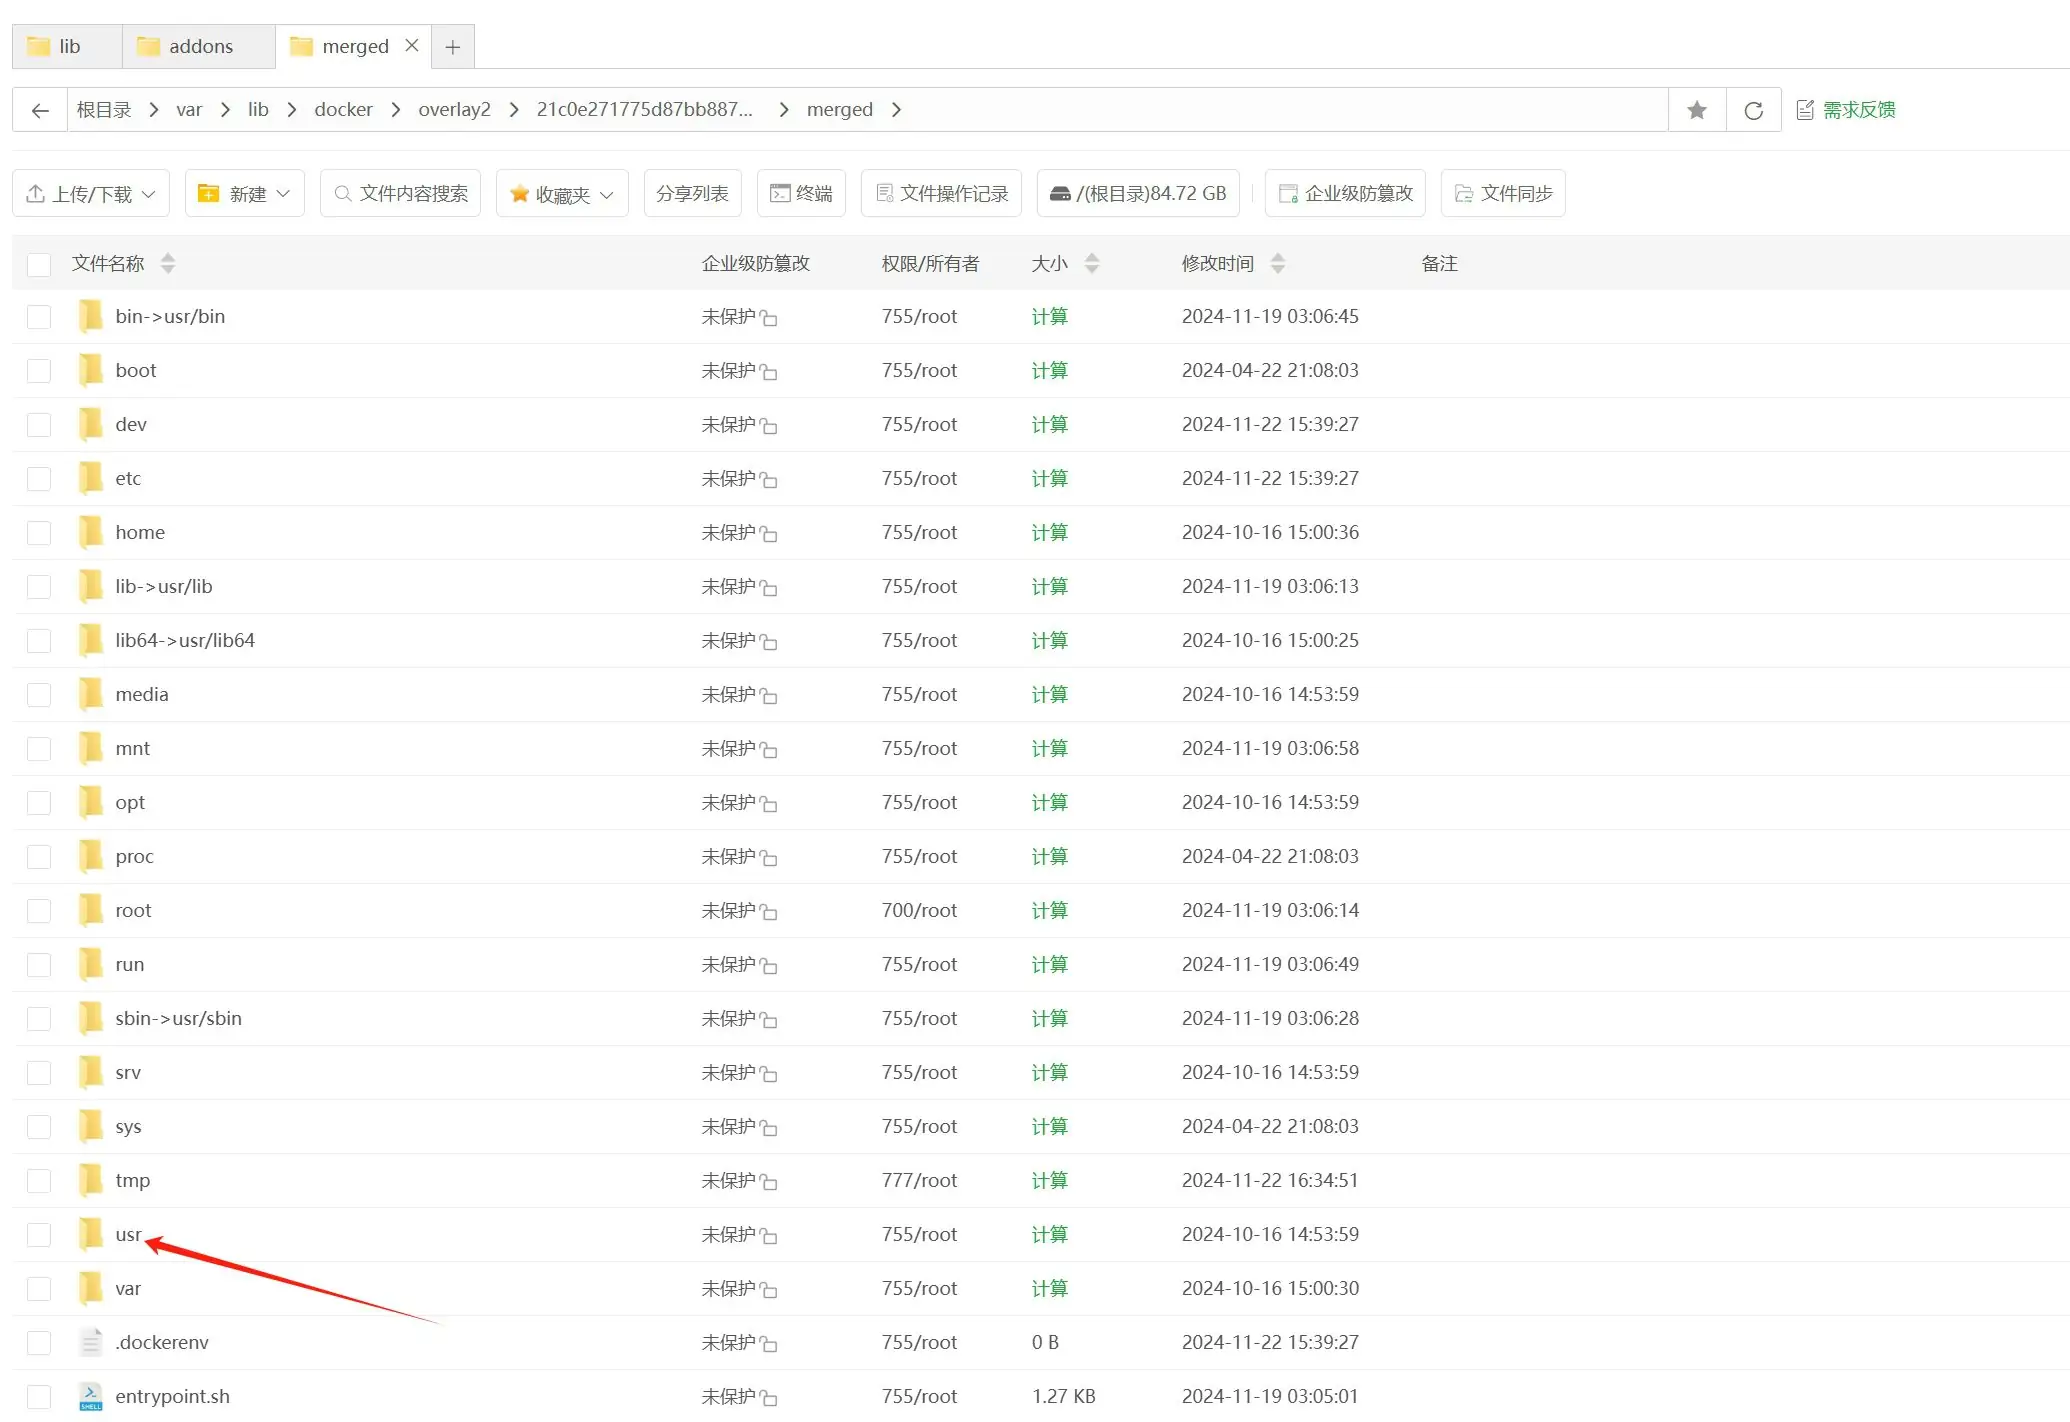Viewport: 2070px width, 1422px height.
Task: Expand the 上传/下载 dropdown
Action: (91, 193)
